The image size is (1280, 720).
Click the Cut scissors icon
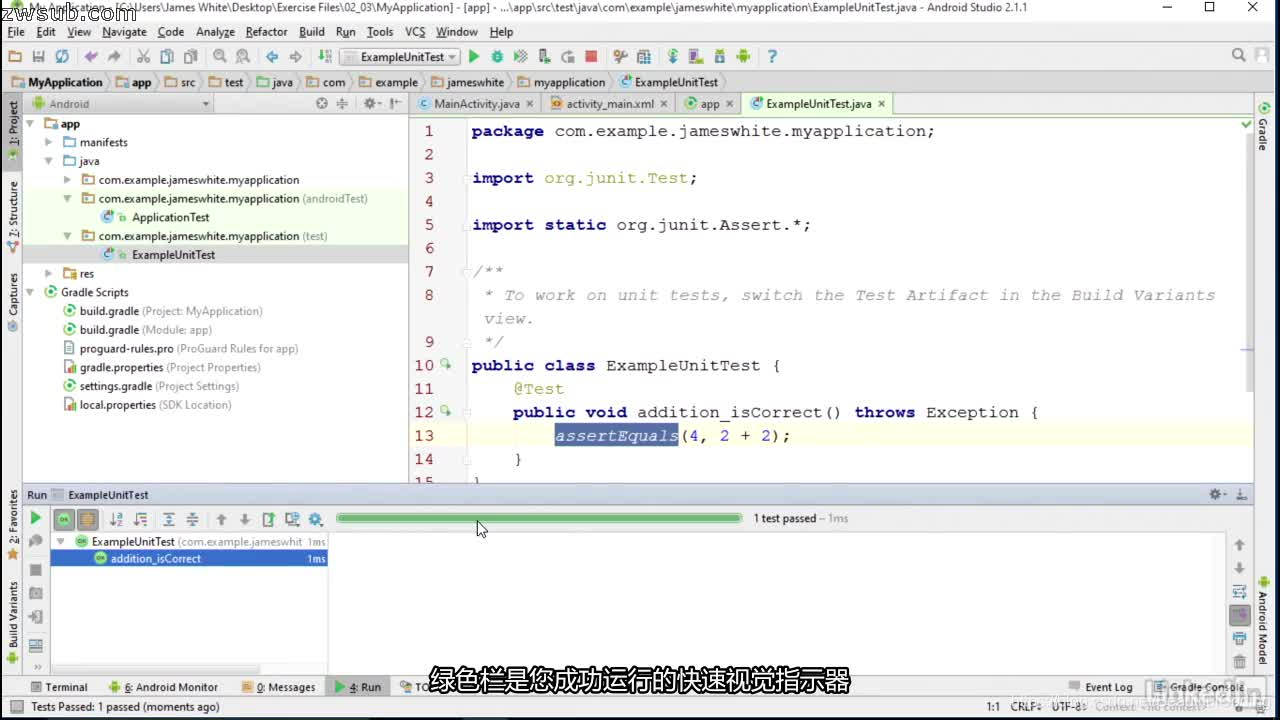pos(143,57)
